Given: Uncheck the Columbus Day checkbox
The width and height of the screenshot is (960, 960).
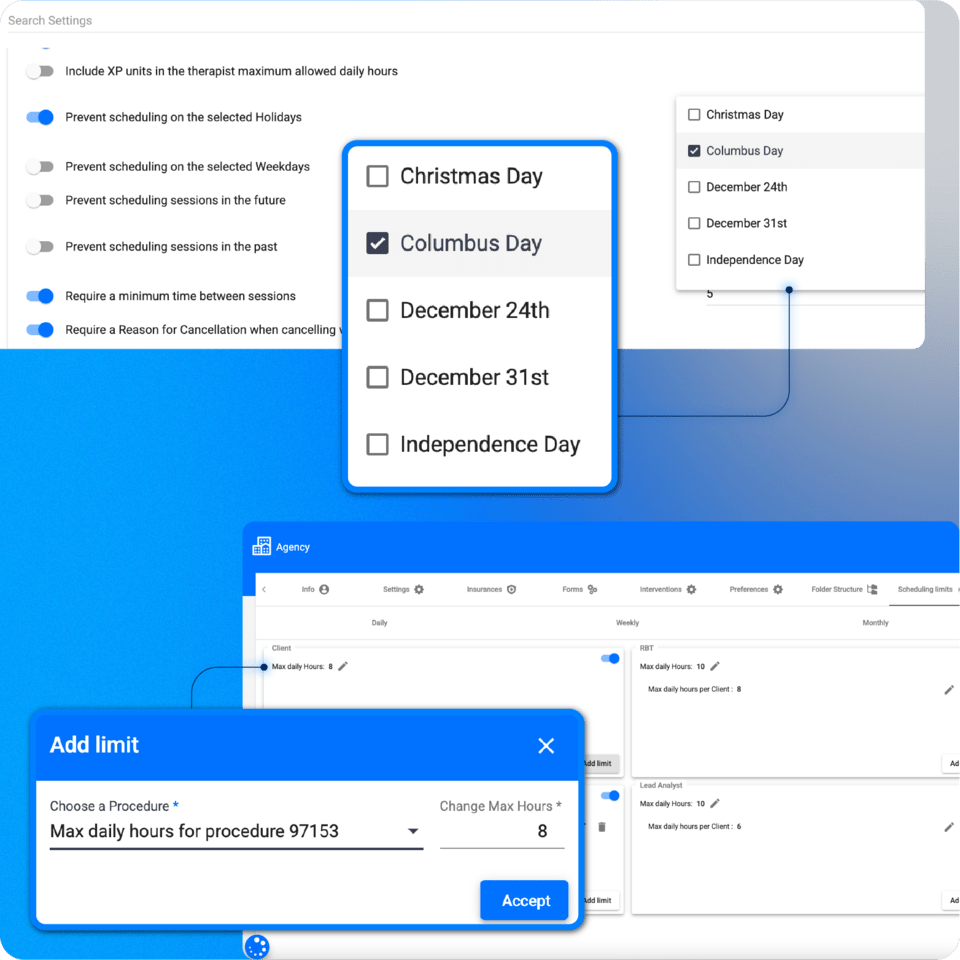Looking at the screenshot, I should pyautogui.click(x=378, y=243).
